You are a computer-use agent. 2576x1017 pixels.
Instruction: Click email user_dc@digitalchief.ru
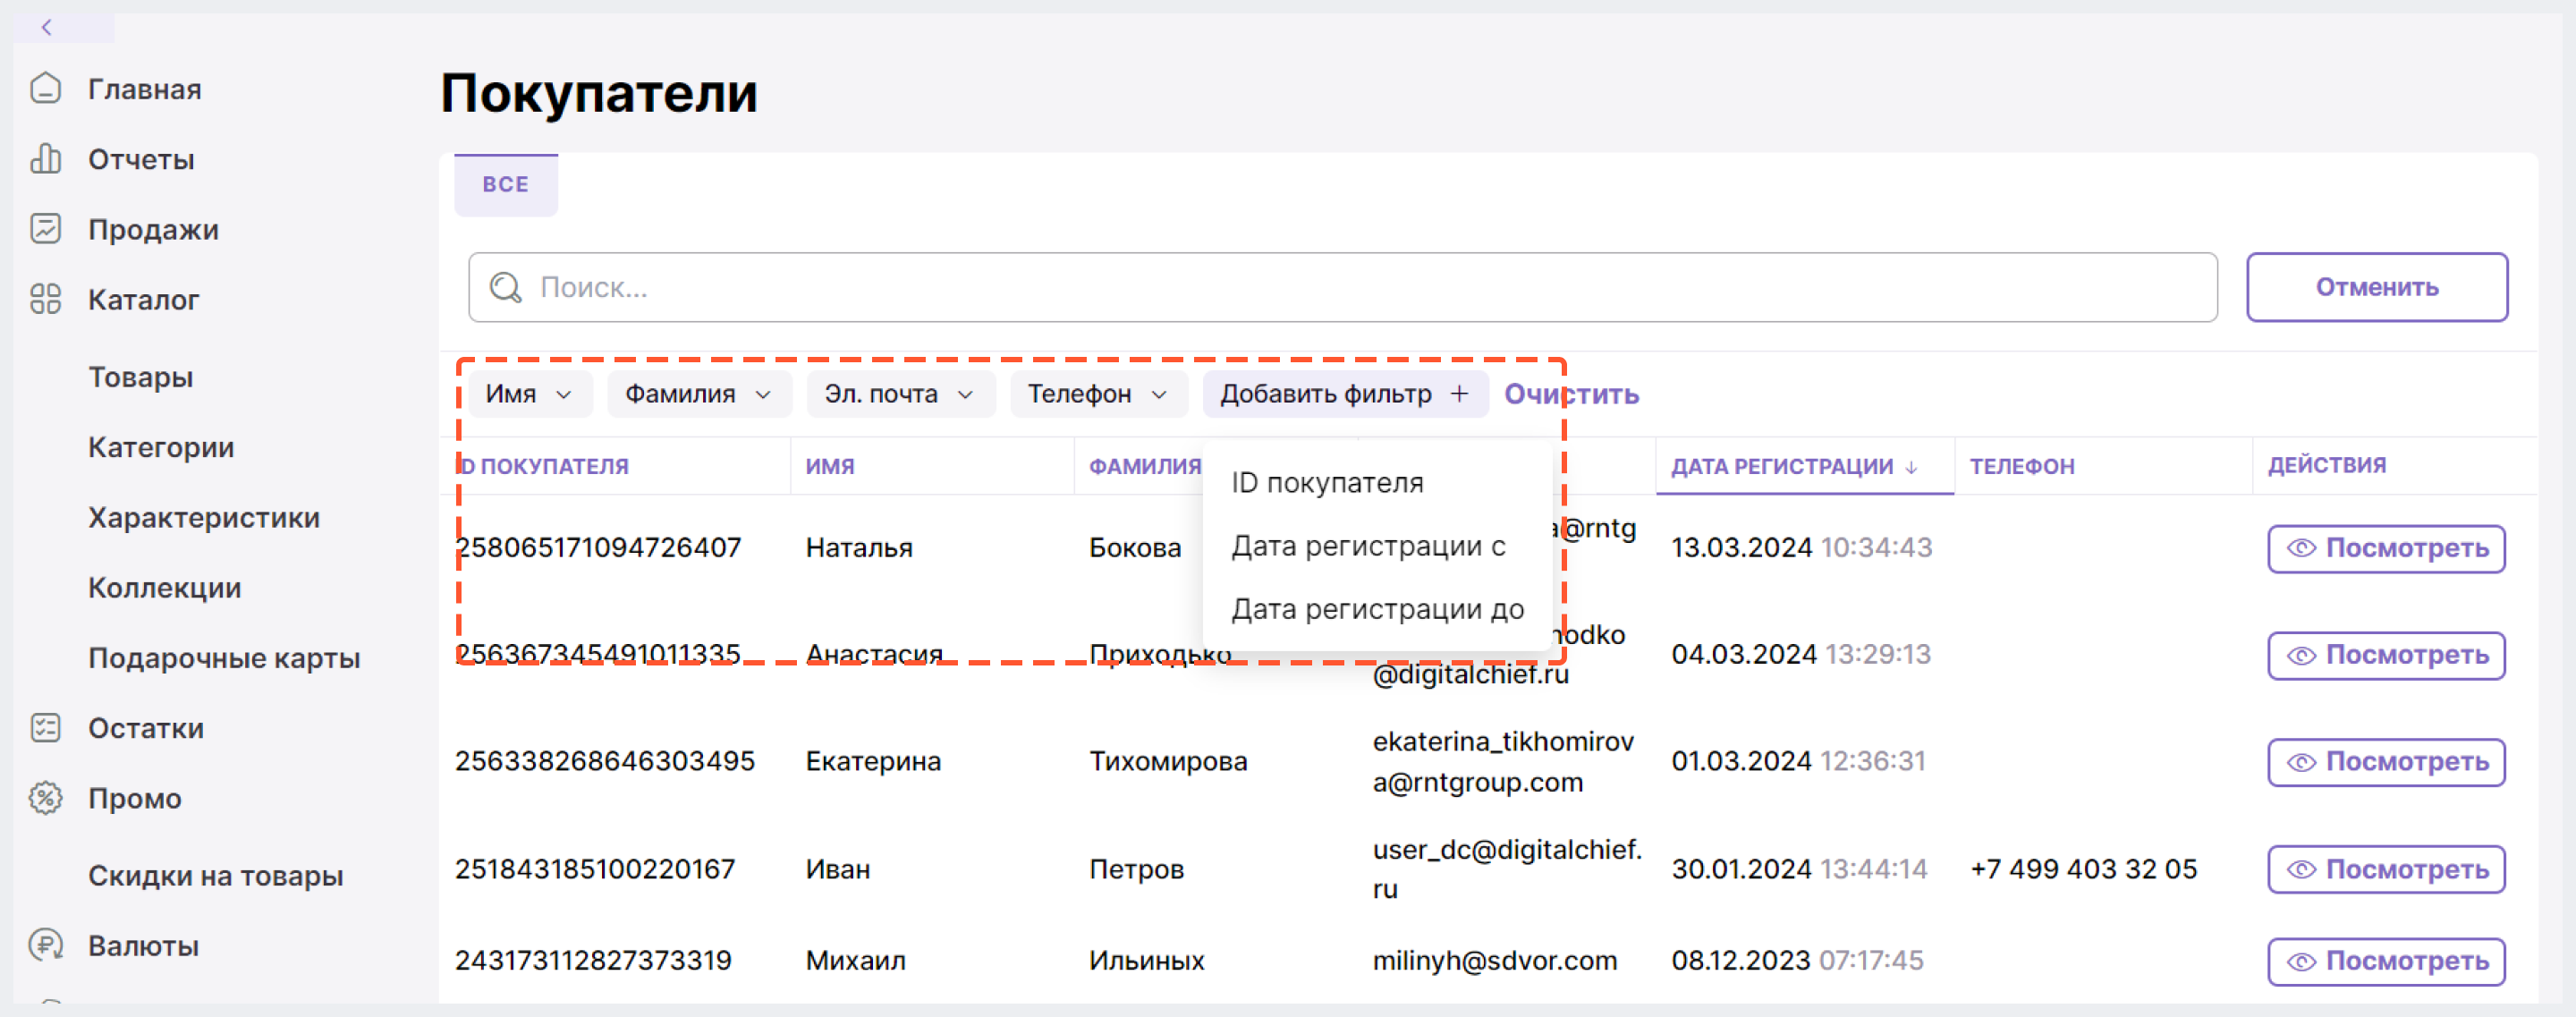click(x=1507, y=869)
